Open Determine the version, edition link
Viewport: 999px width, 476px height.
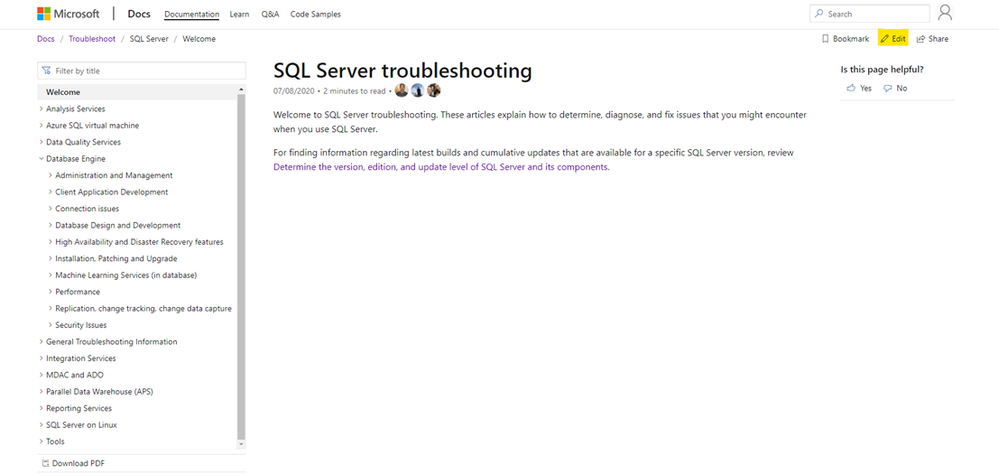[x=441, y=168]
